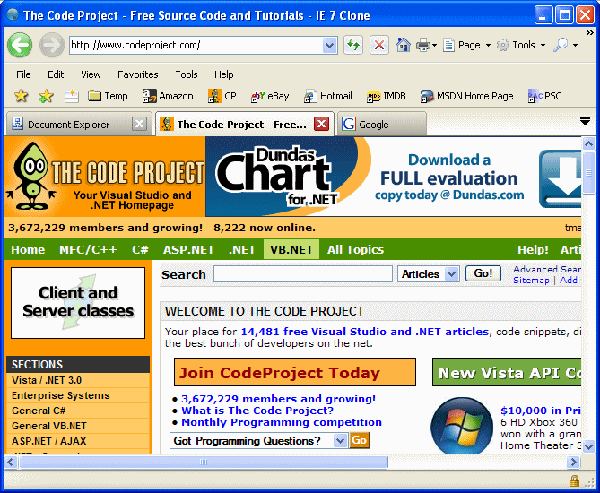Open the Hotmail favorite link

point(328,96)
